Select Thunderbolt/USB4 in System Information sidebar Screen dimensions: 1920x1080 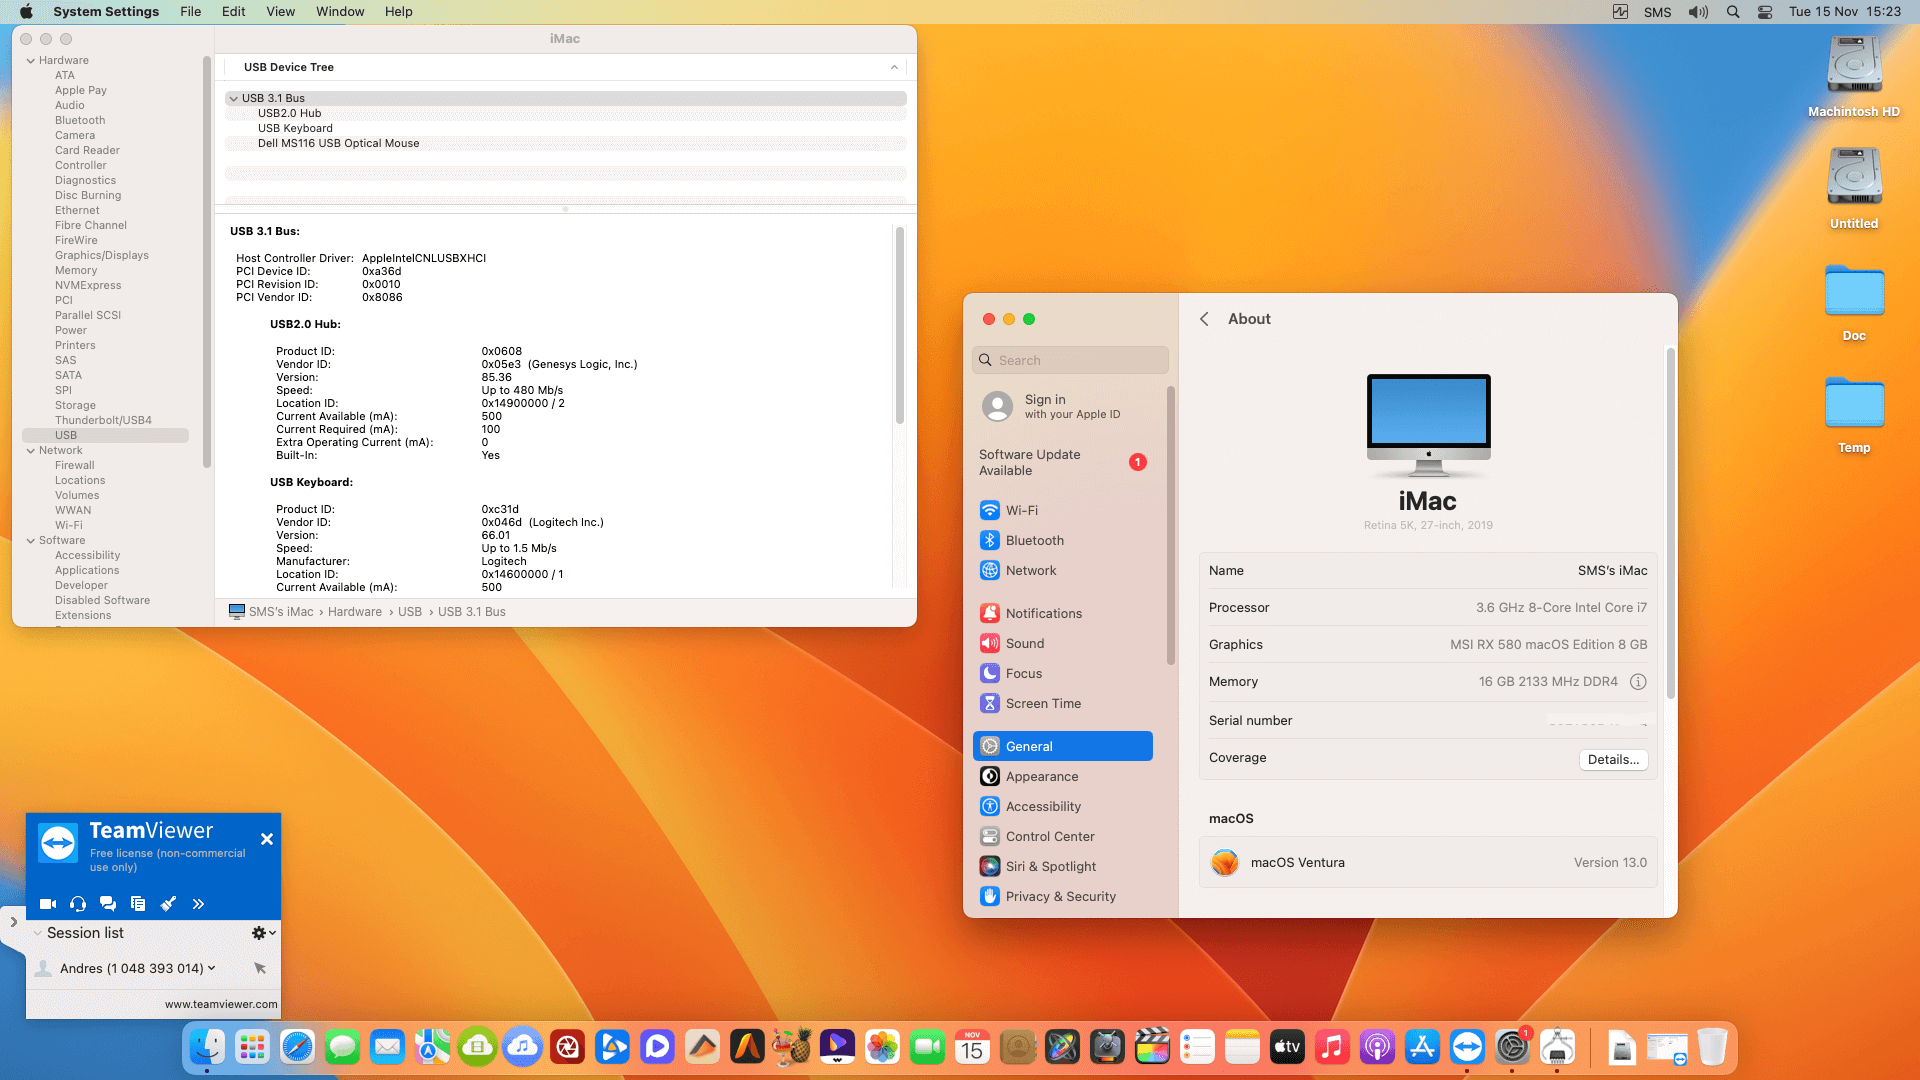(x=103, y=421)
